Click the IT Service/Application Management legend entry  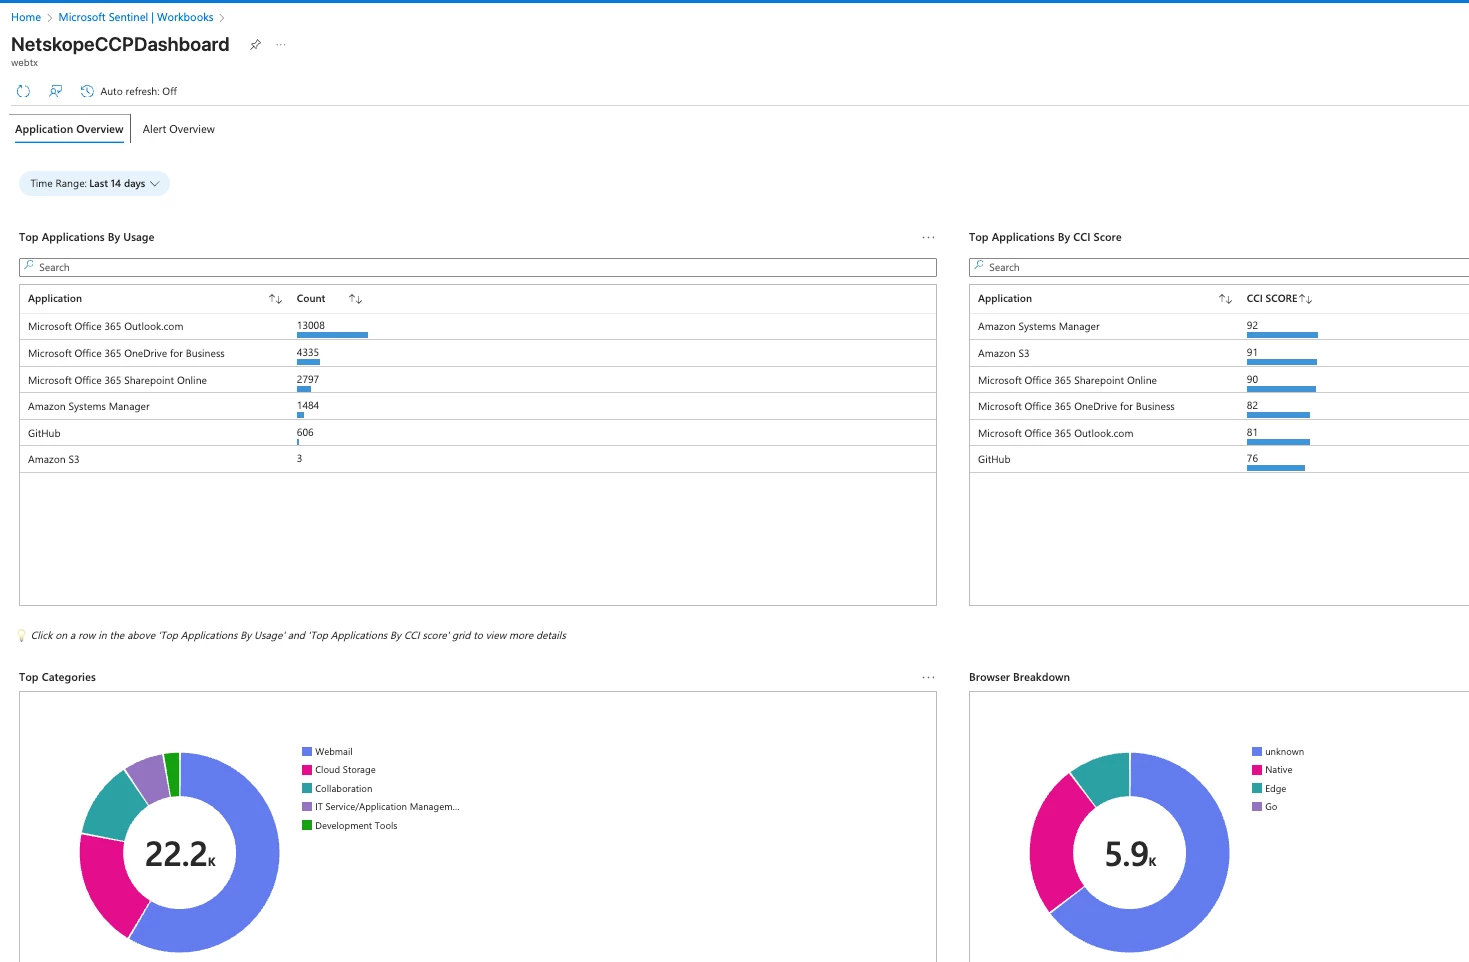click(x=381, y=806)
